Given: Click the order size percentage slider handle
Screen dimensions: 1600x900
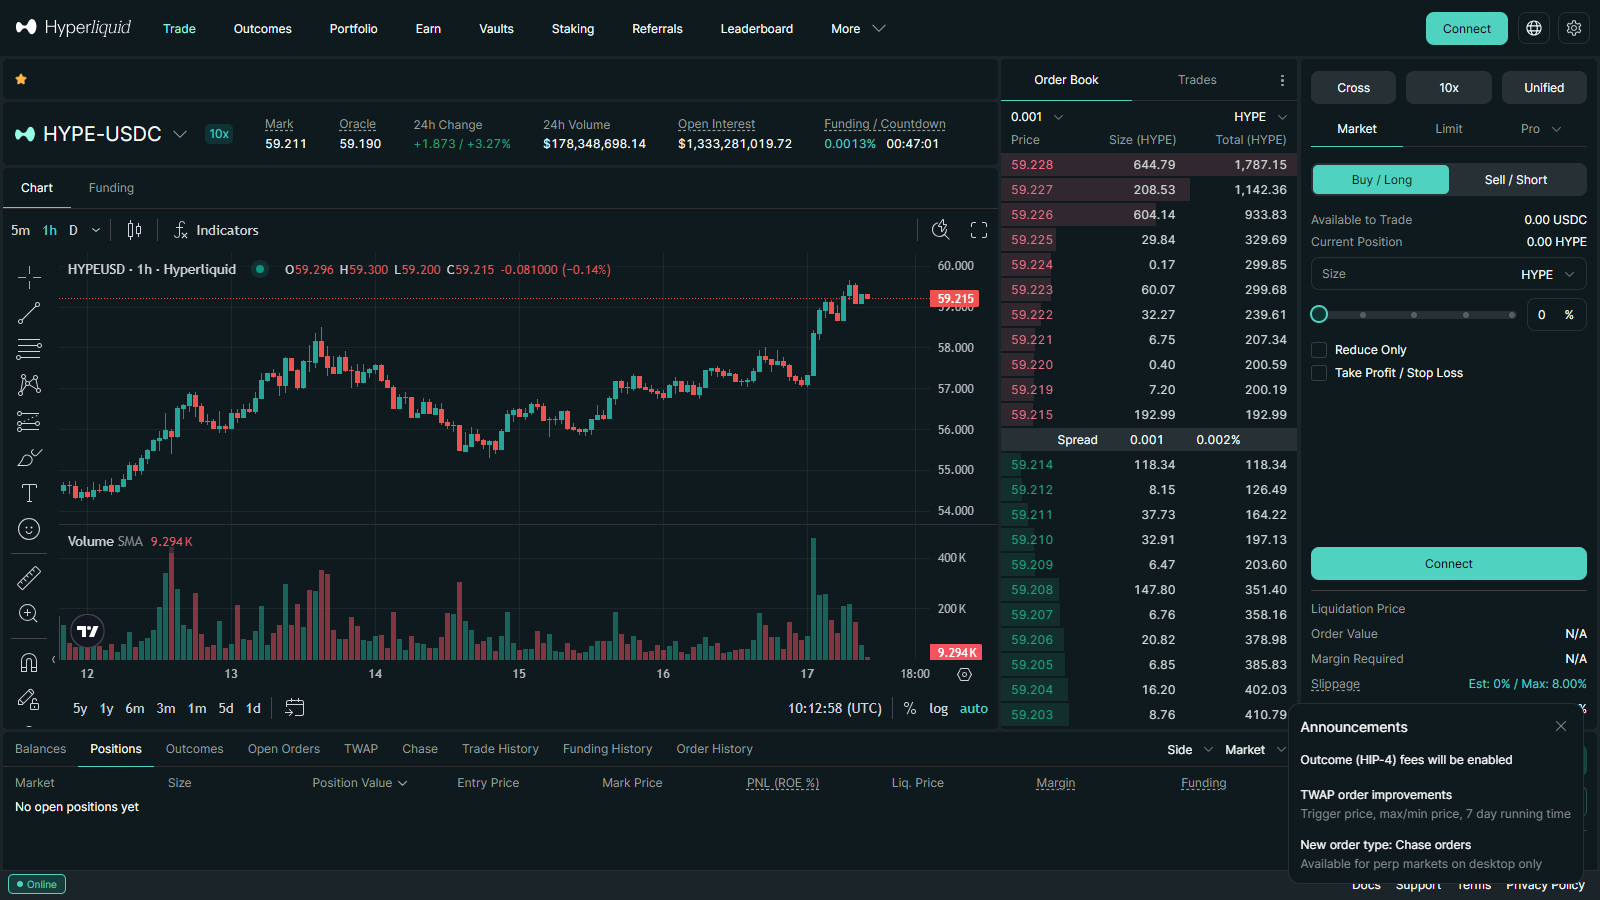Looking at the screenshot, I should [x=1319, y=314].
